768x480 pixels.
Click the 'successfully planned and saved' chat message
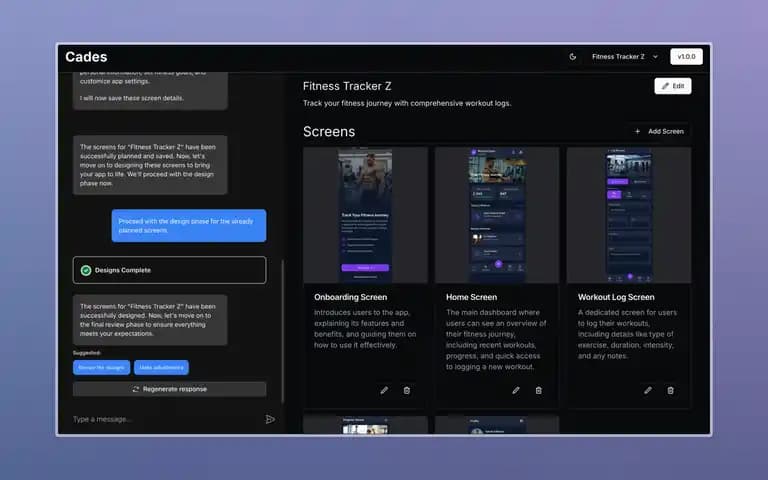[x=150, y=165]
